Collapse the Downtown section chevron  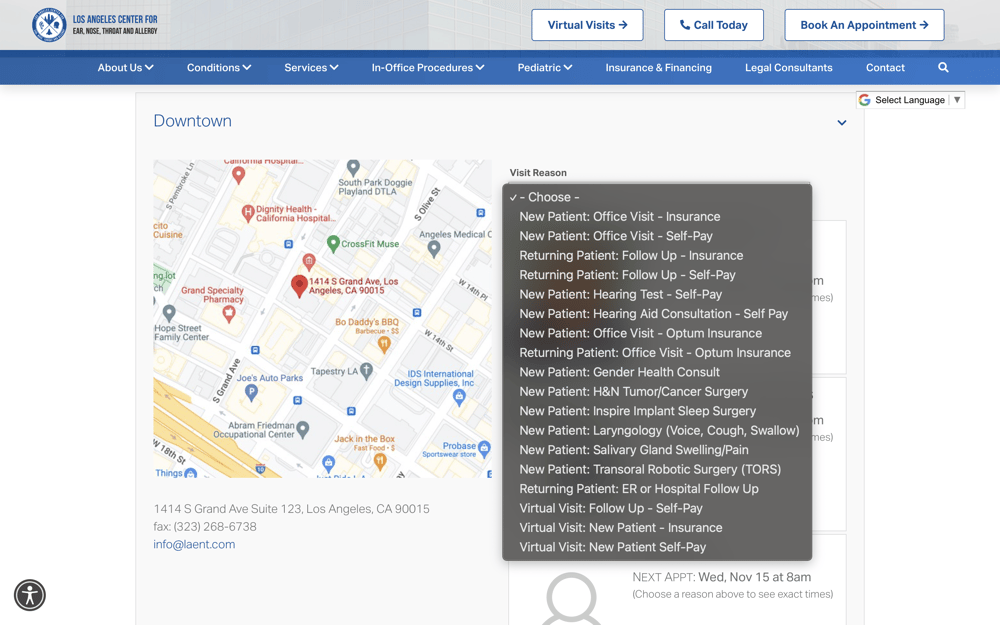click(842, 122)
